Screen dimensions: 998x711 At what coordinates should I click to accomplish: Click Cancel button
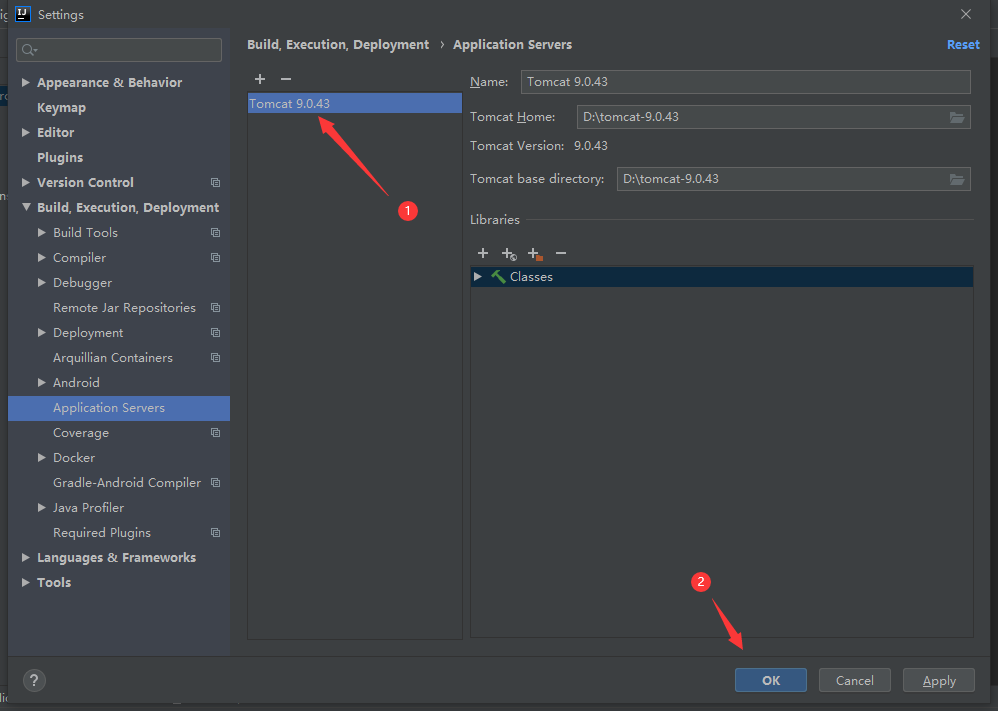coord(854,680)
